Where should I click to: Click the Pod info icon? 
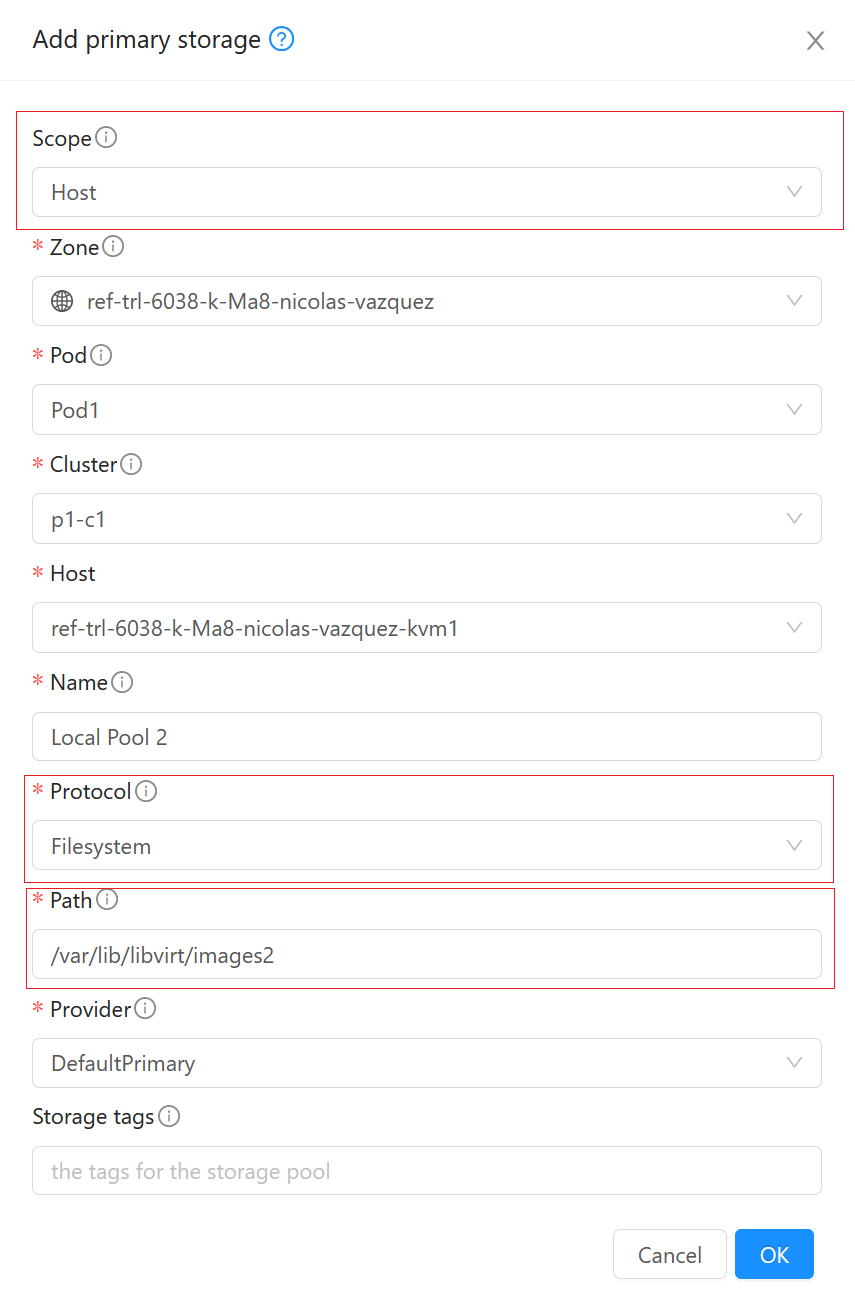point(102,355)
